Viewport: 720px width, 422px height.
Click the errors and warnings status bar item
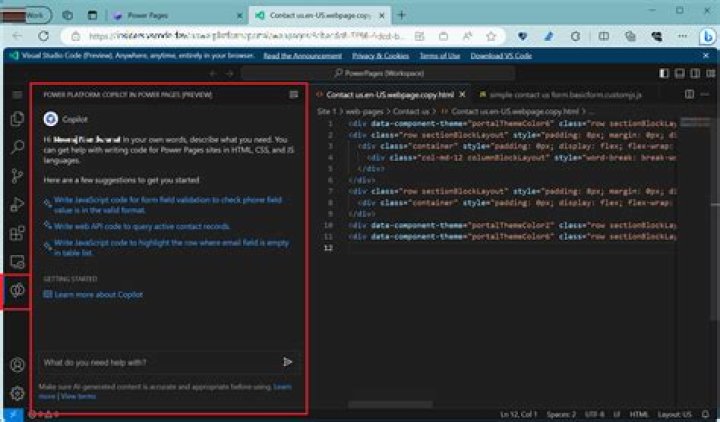click(44, 414)
